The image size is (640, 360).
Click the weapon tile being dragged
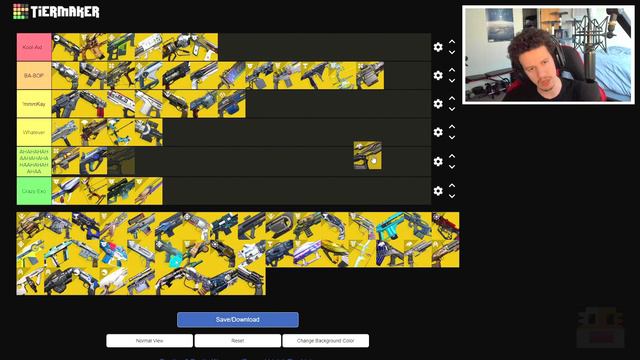(x=368, y=155)
